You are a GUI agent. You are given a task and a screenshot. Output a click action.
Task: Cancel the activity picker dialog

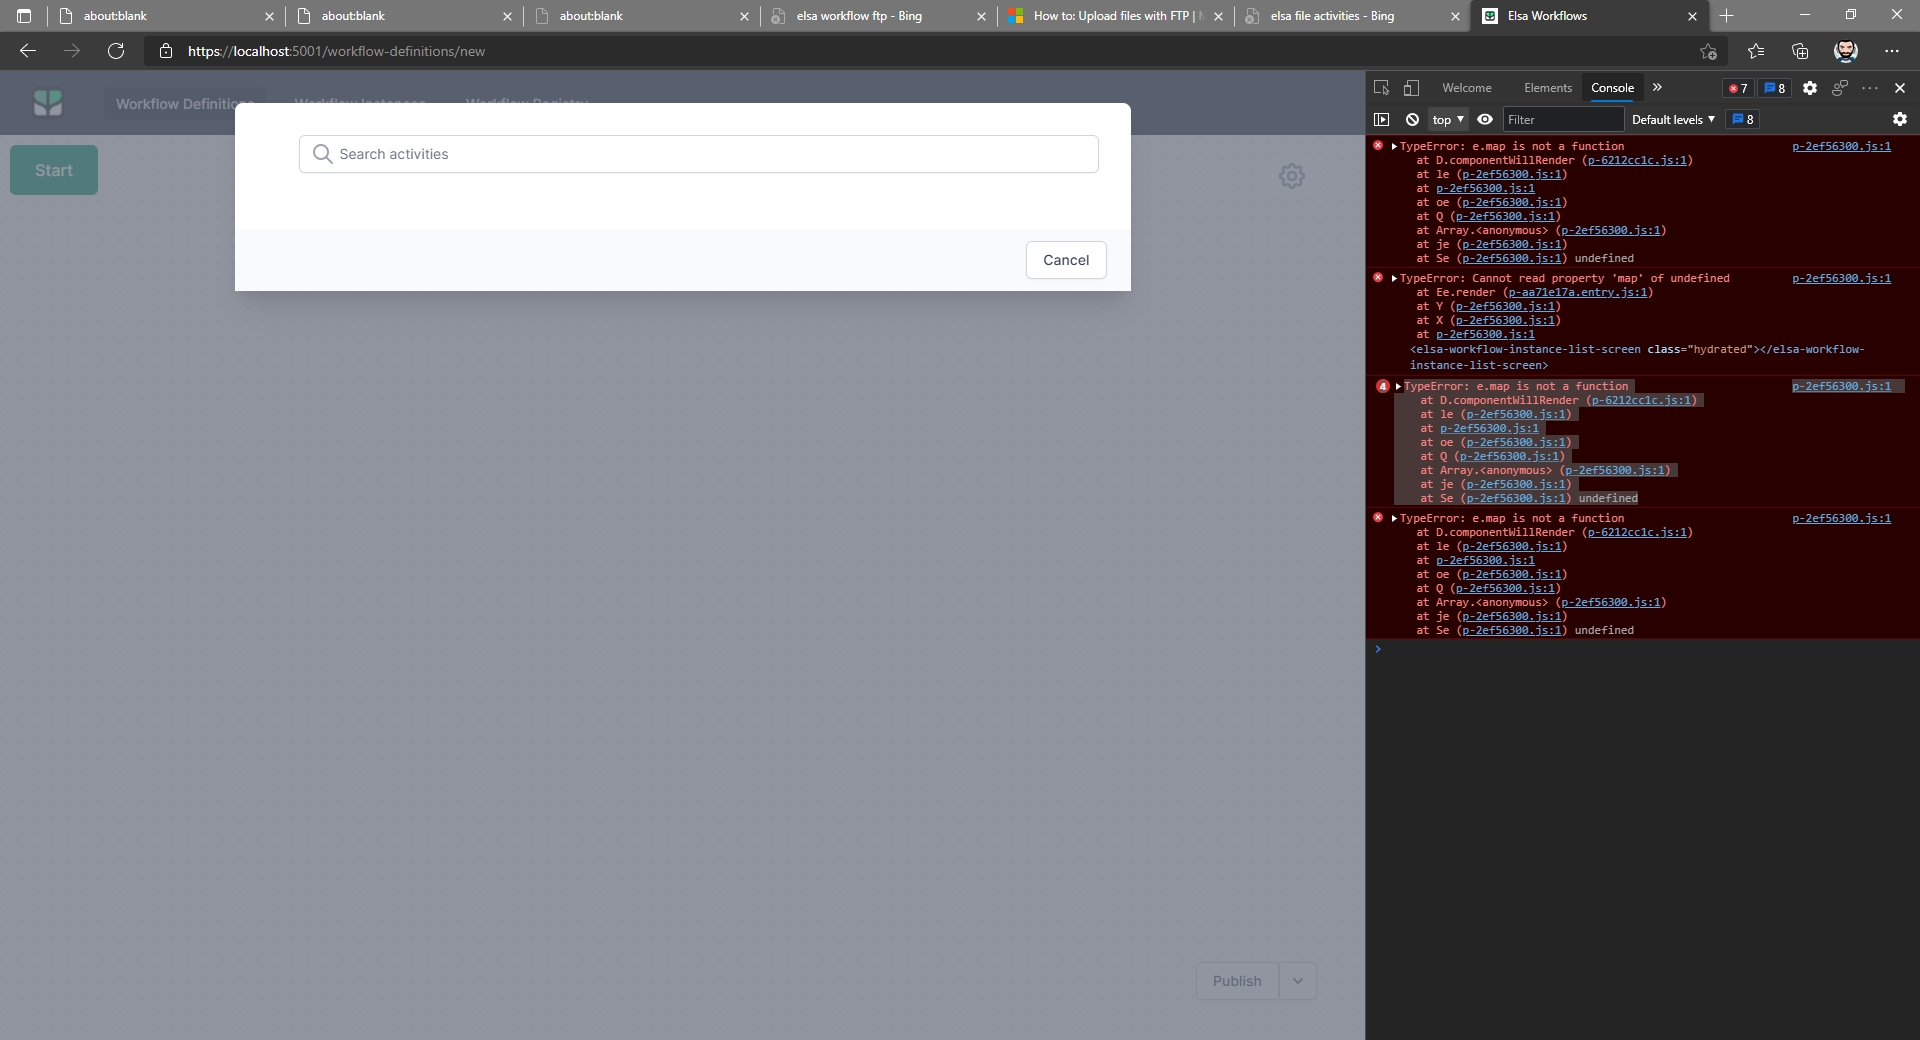coord(1066,260)
